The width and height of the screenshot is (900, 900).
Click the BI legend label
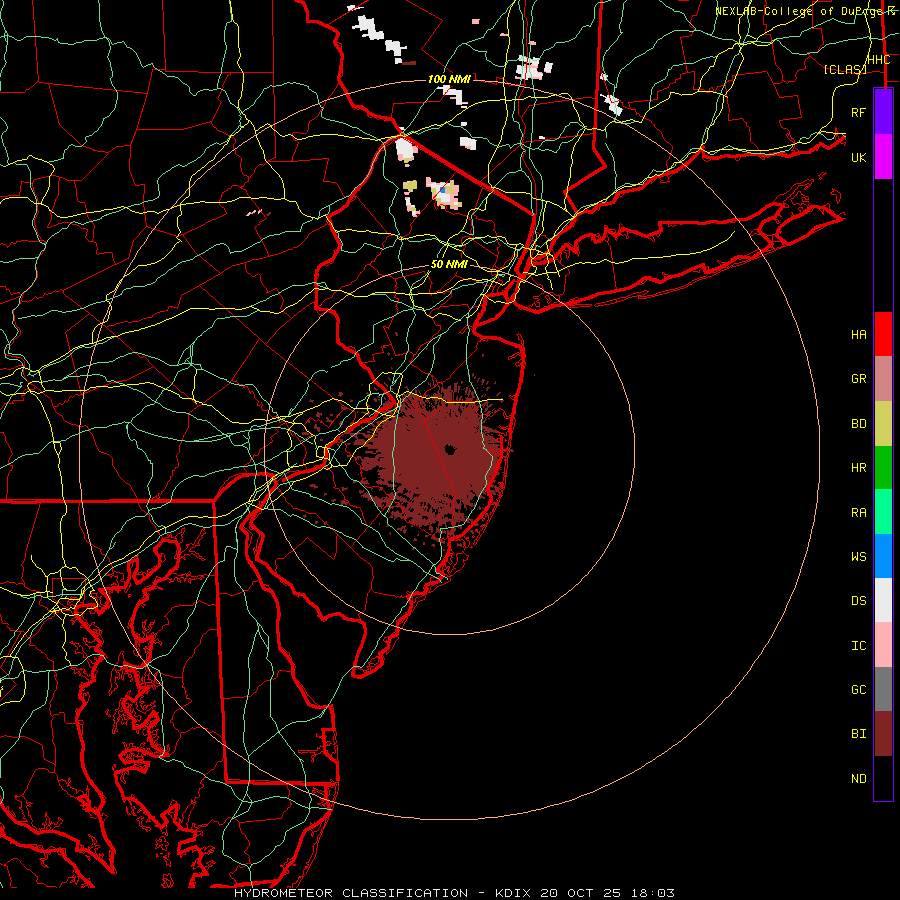tap(859, 734)
